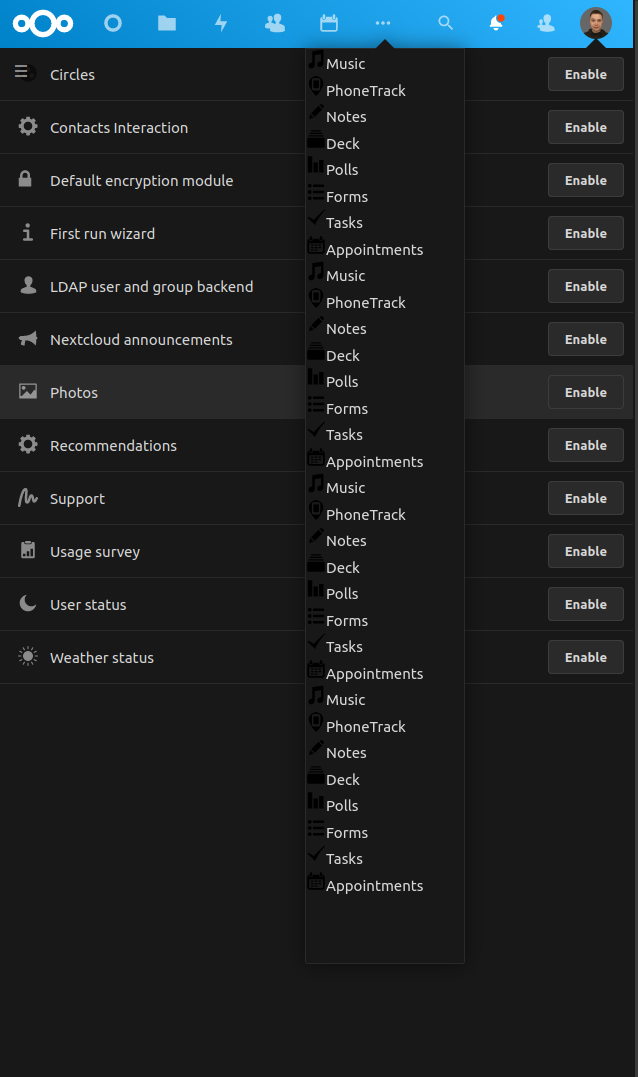This screenshot has width=638, height=1077.
Task: Open the Files folder icon
Action: click(x=167, y=22)
